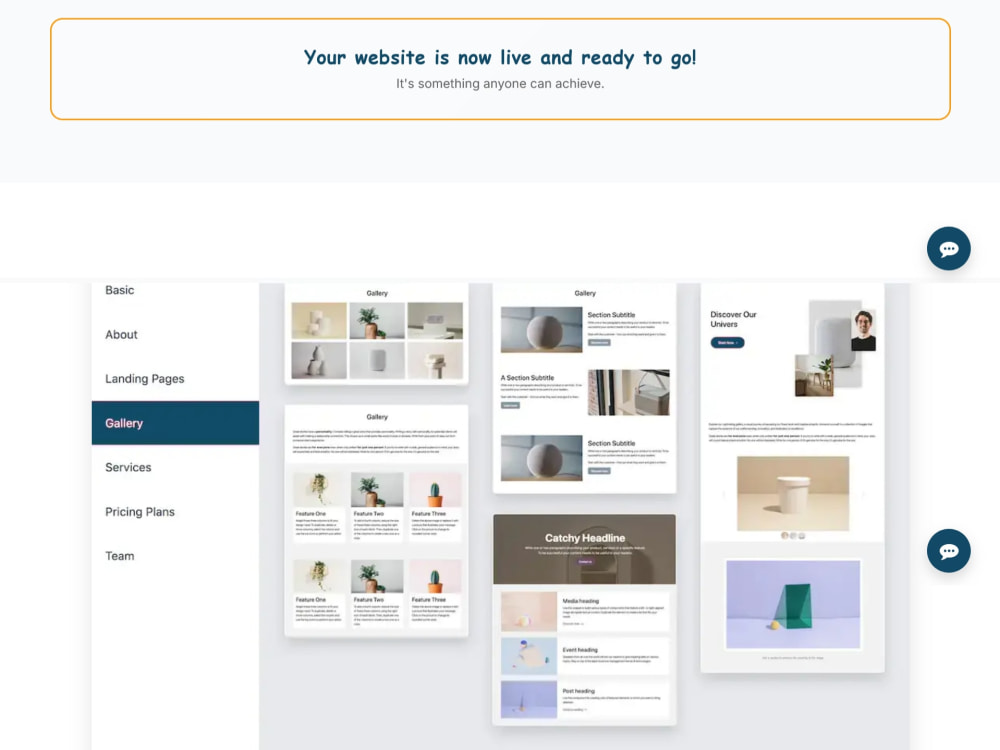The height and width of the screenshot is (750, 1000).
Task: Open the upper chat bubble icon
Action: pos(948,249)
